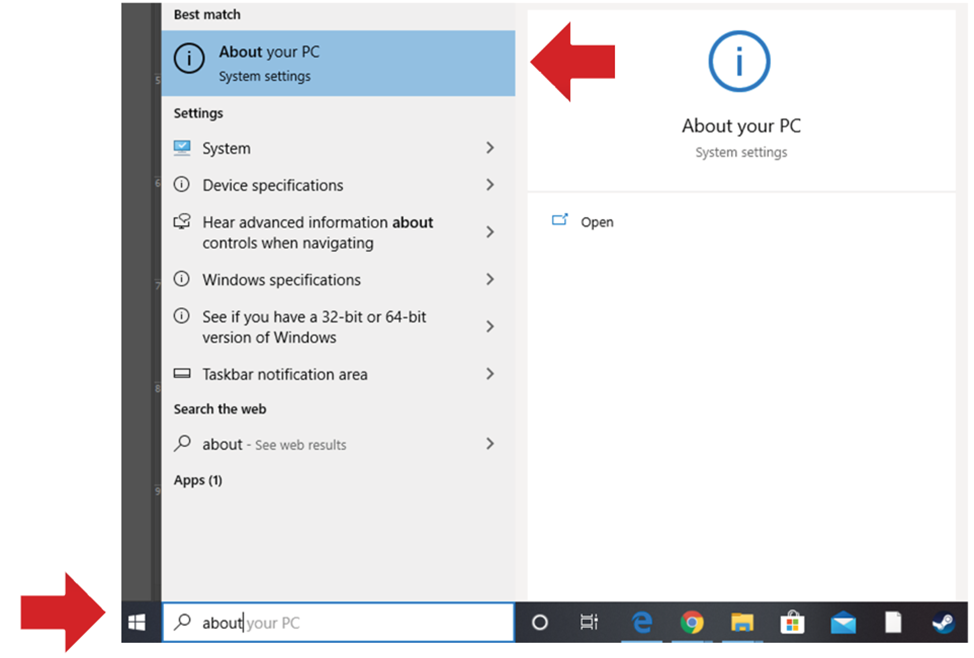Open the Windows Start button
The height and width of the screenshot is (658, 974).
tap(137, 622)
